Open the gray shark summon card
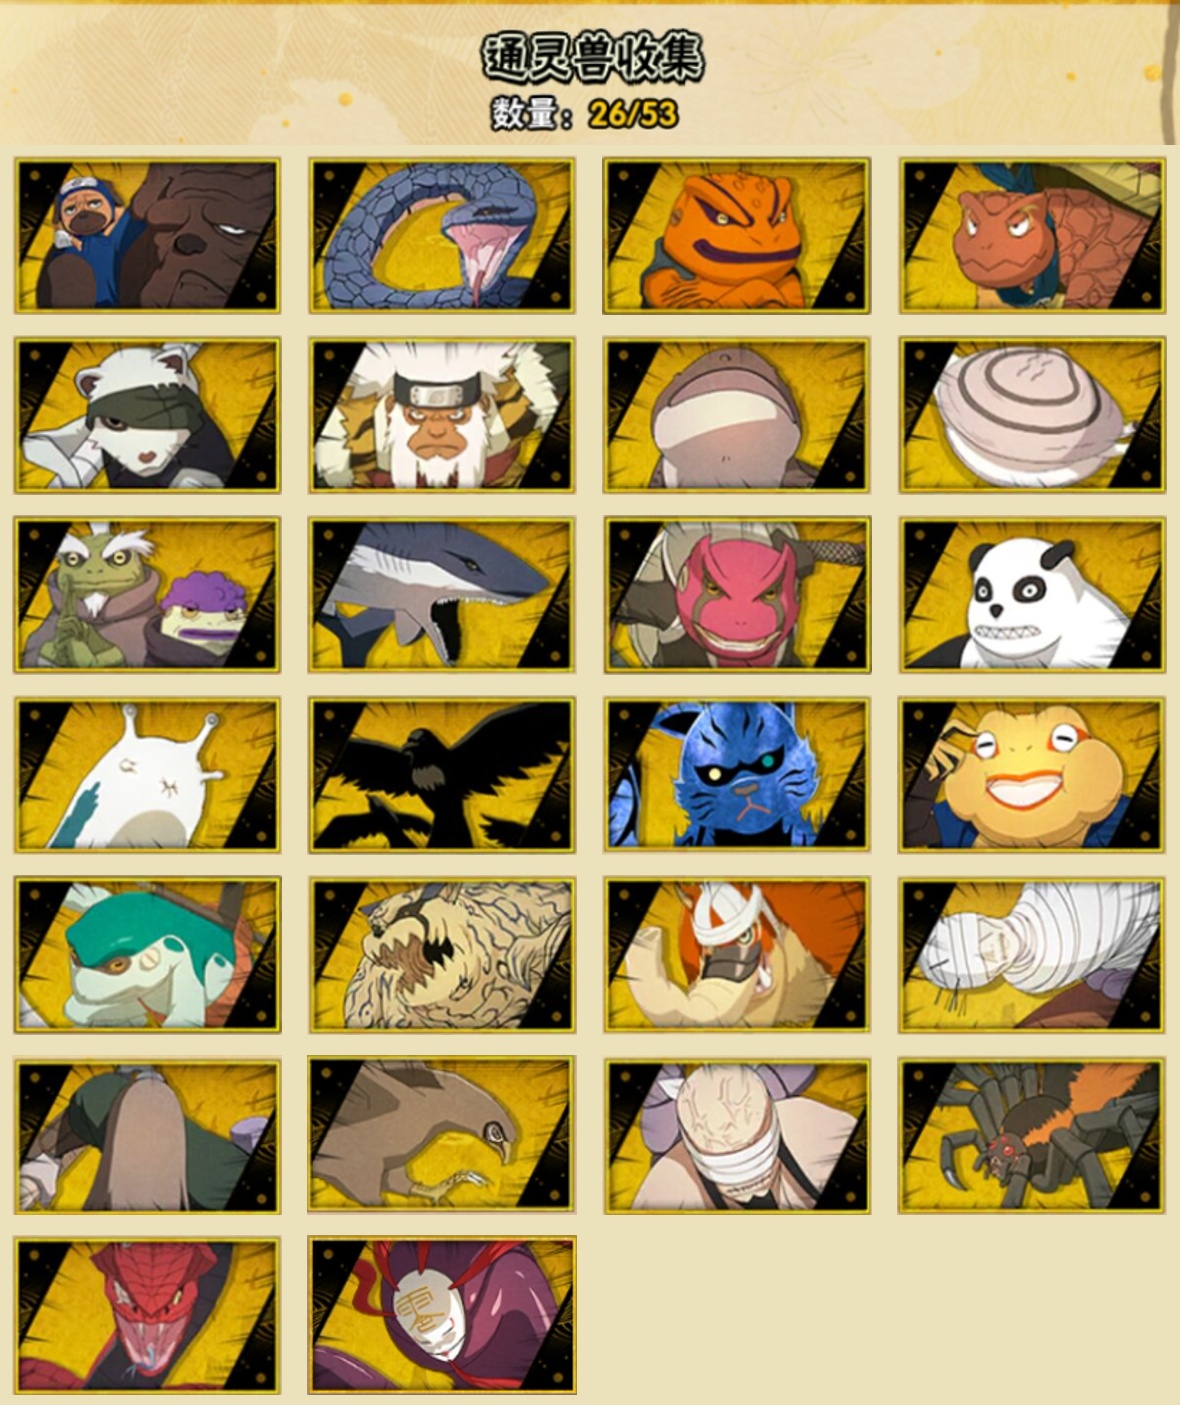The image size is (1180, 1405). tap(442, 595)
